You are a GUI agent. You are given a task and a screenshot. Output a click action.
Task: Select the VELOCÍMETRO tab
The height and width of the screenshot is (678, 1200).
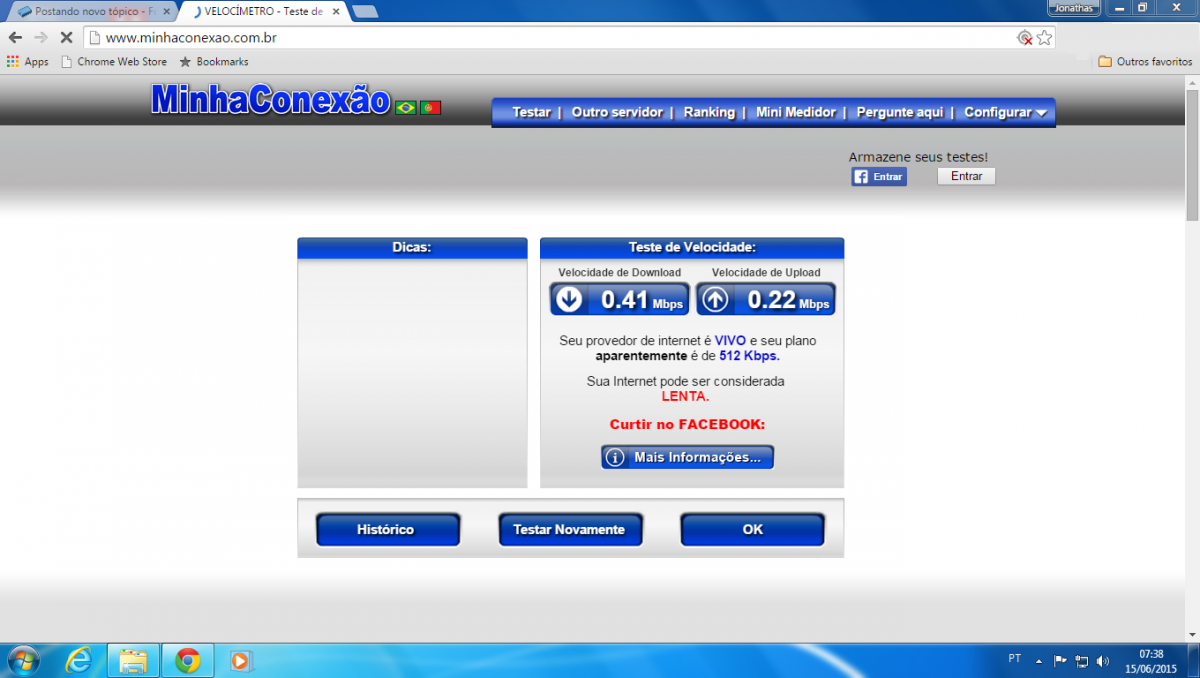[265, 11]
